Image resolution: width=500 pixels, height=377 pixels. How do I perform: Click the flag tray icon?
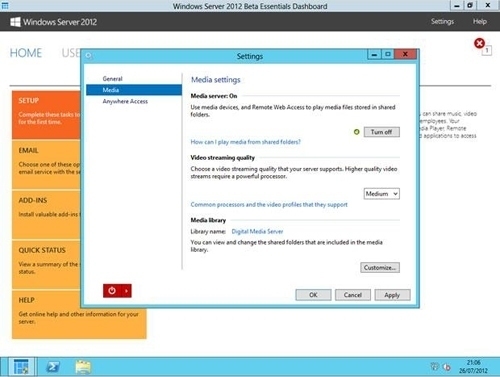434,367
